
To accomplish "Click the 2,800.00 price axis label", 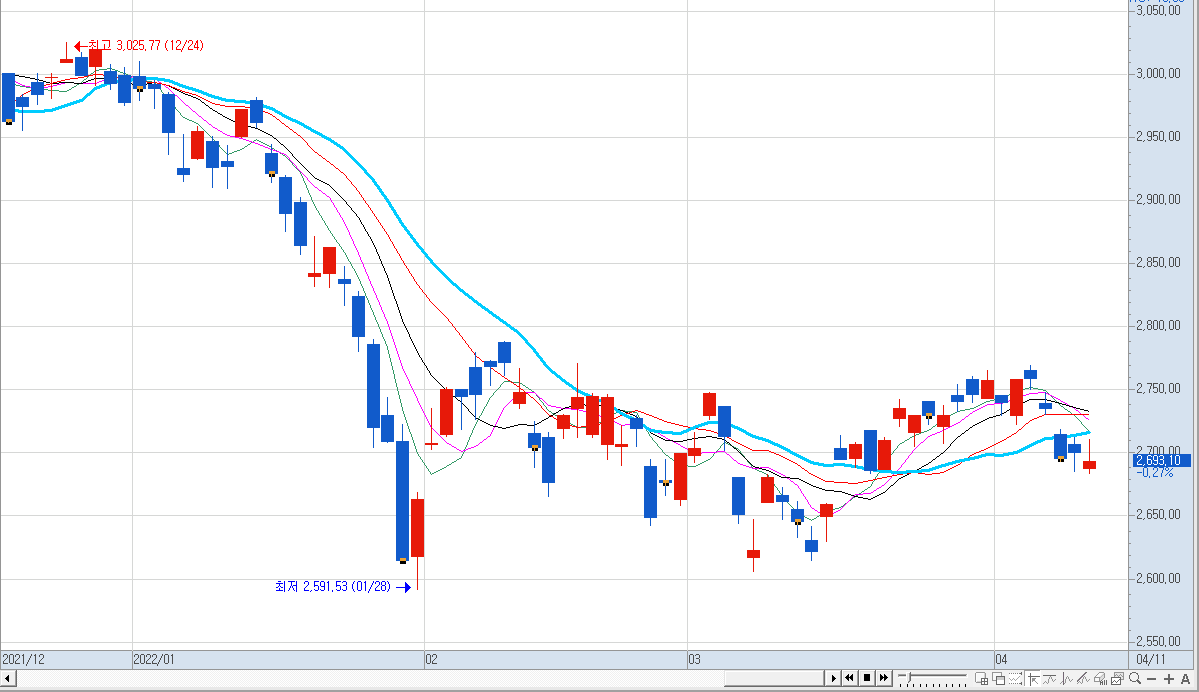I will 1158,326.
